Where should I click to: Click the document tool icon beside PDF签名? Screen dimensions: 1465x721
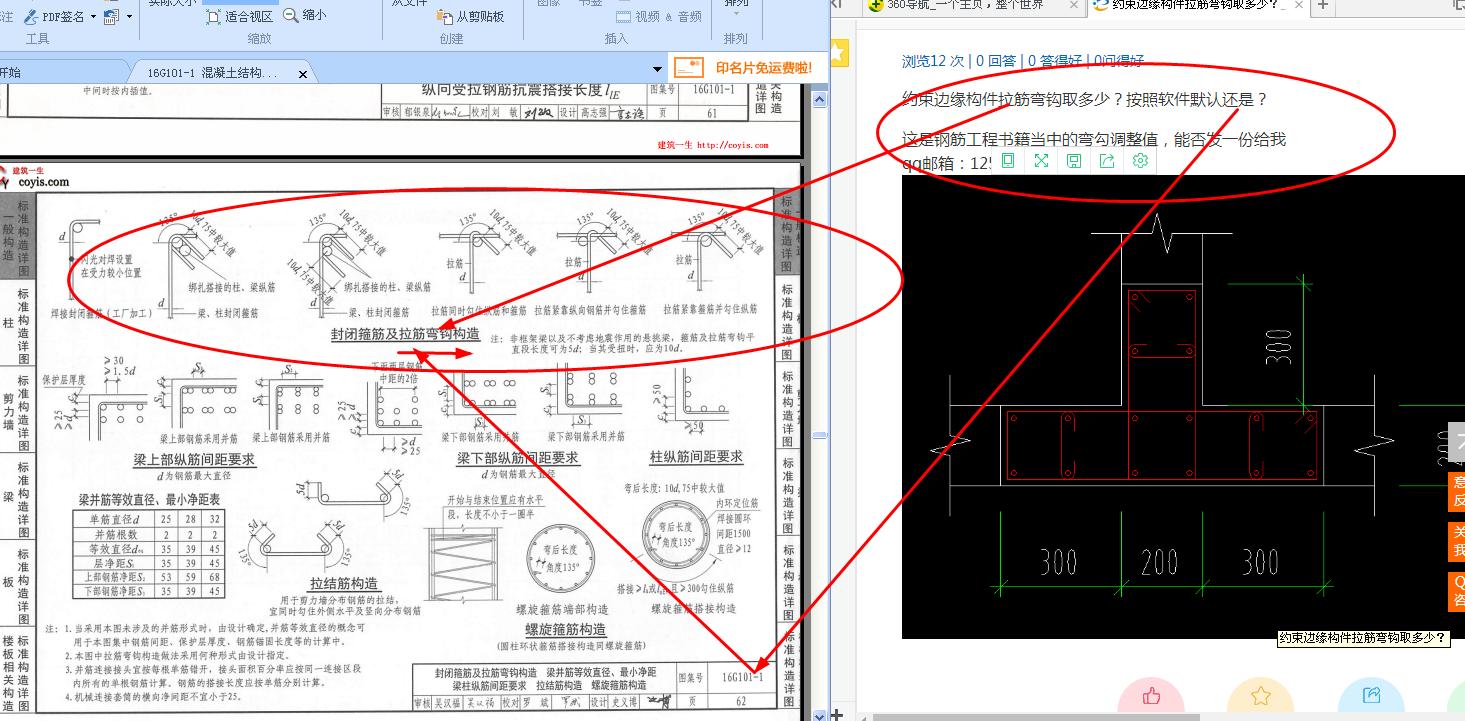pyautogui.click(x=111, y=16)
